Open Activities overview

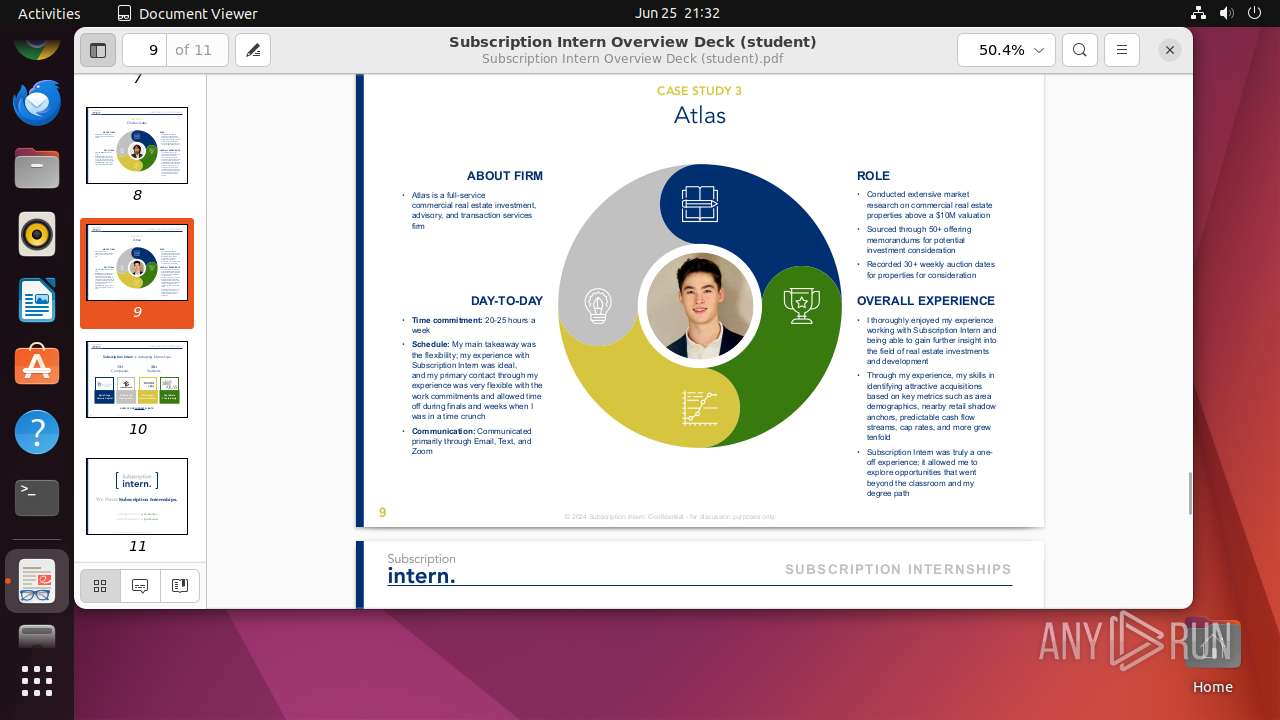click(49, 13)
